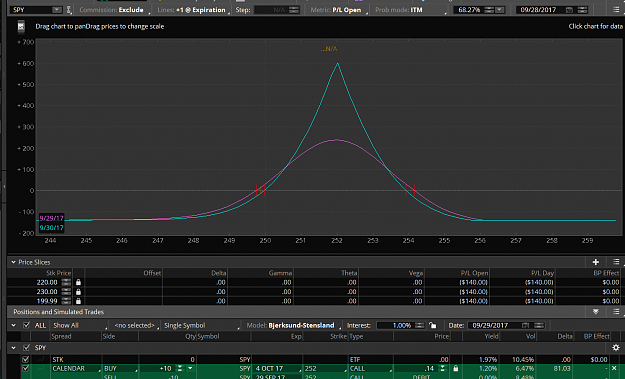Viewport: 625px width, 379px height.
Task: Click the chart icon in CALENDAR row
Action: pos(40,368)
